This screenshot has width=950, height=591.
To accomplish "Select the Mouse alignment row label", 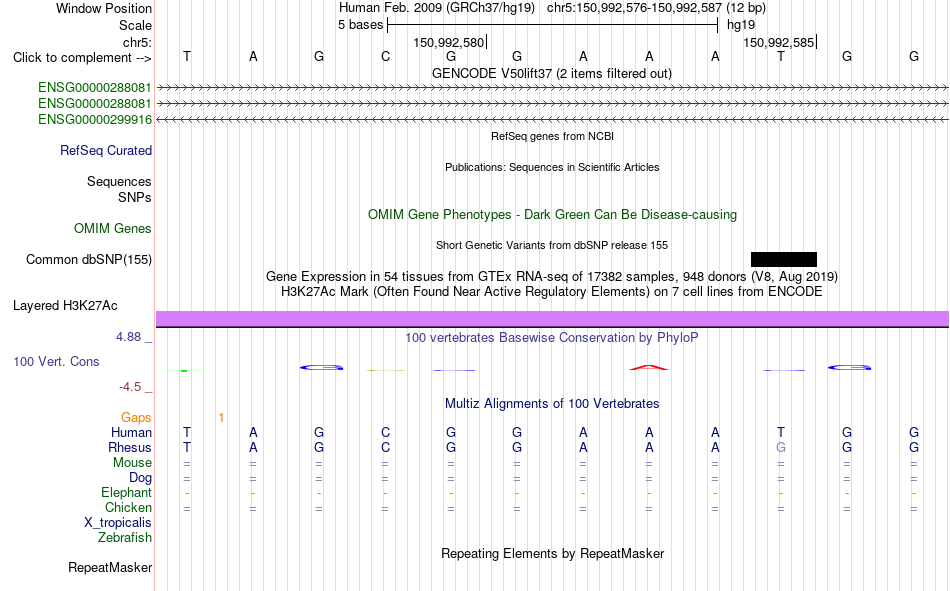I will [x=132, y=462].
